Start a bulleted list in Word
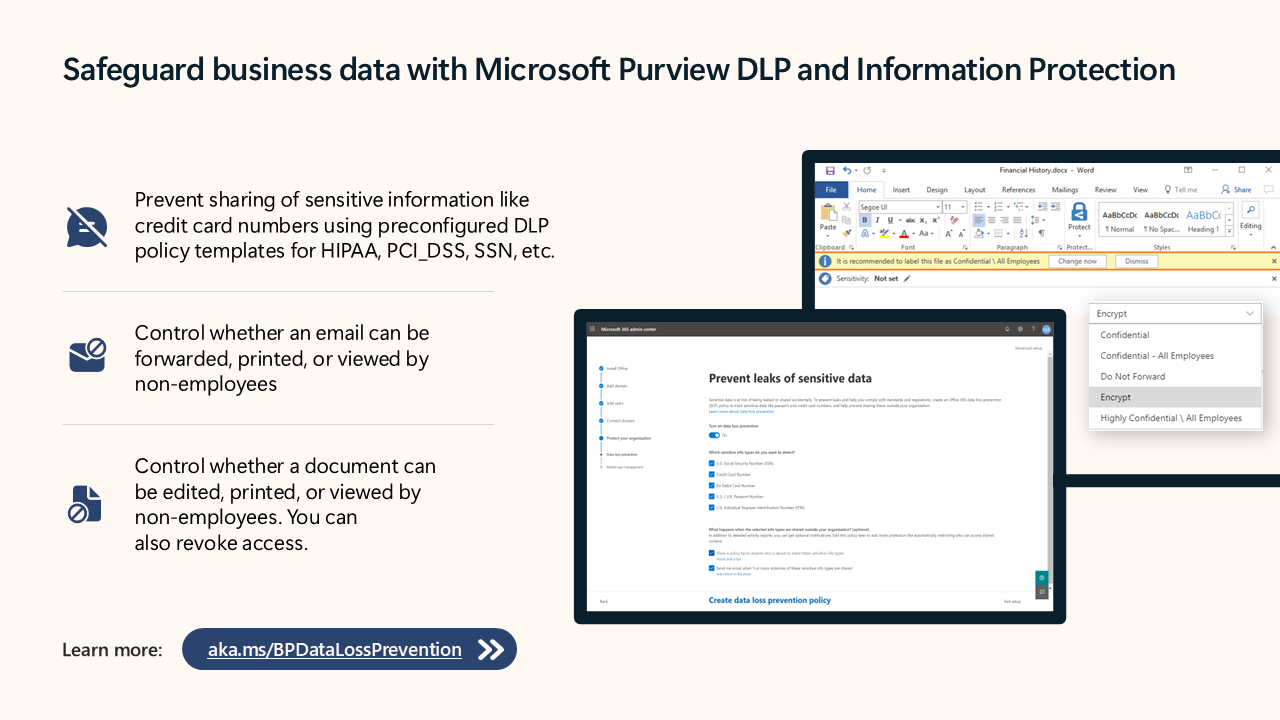Screen dimensions: 1280x720 click(979, 207)
